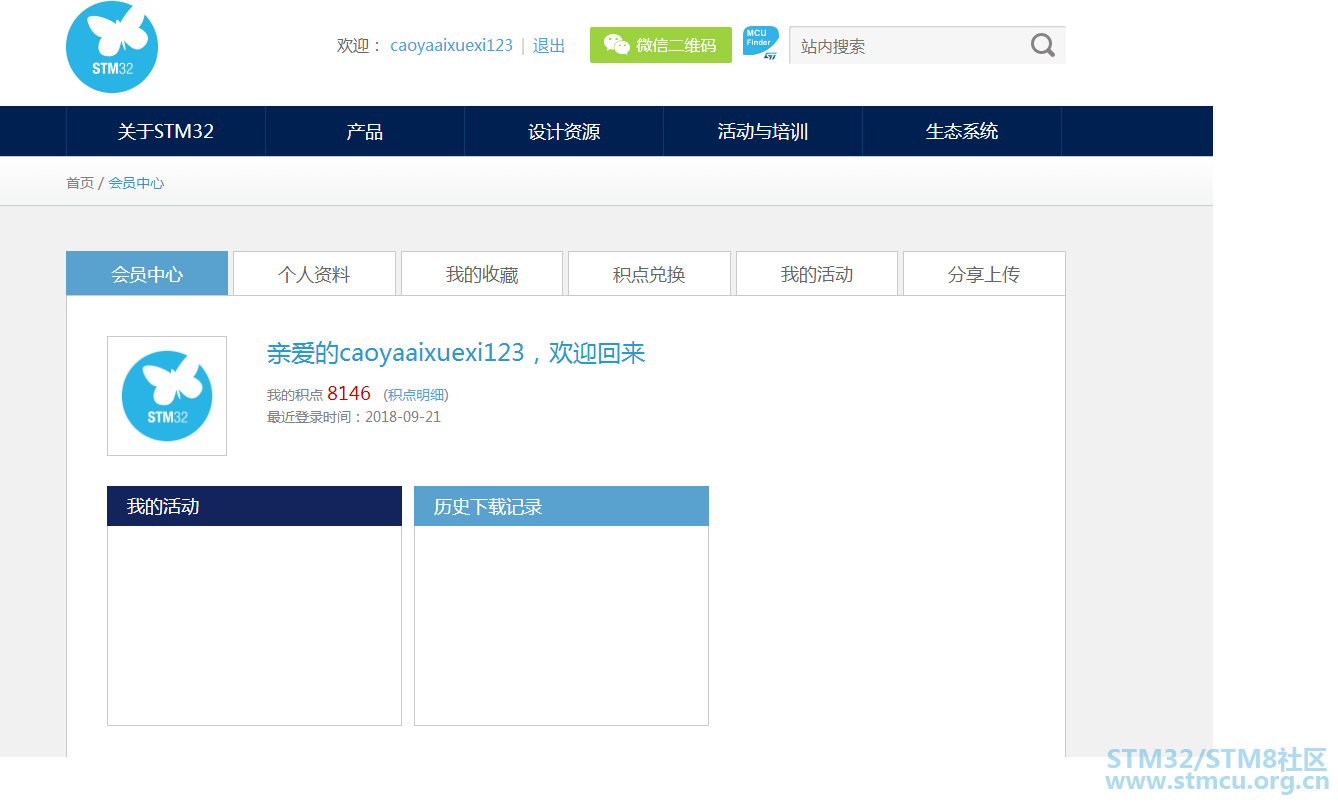This screenshot has width=1338, height=804.
Task: Switch to 个人资料 tab
Action: pos(314,274)
